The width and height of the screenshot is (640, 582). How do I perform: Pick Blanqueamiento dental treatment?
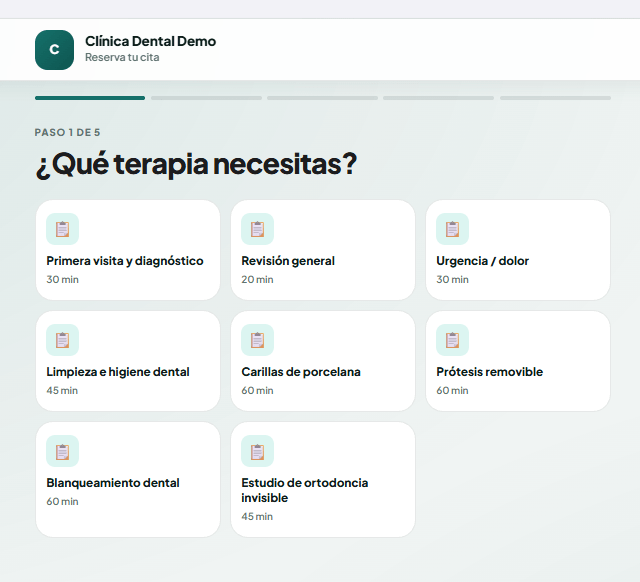point(128,480)
